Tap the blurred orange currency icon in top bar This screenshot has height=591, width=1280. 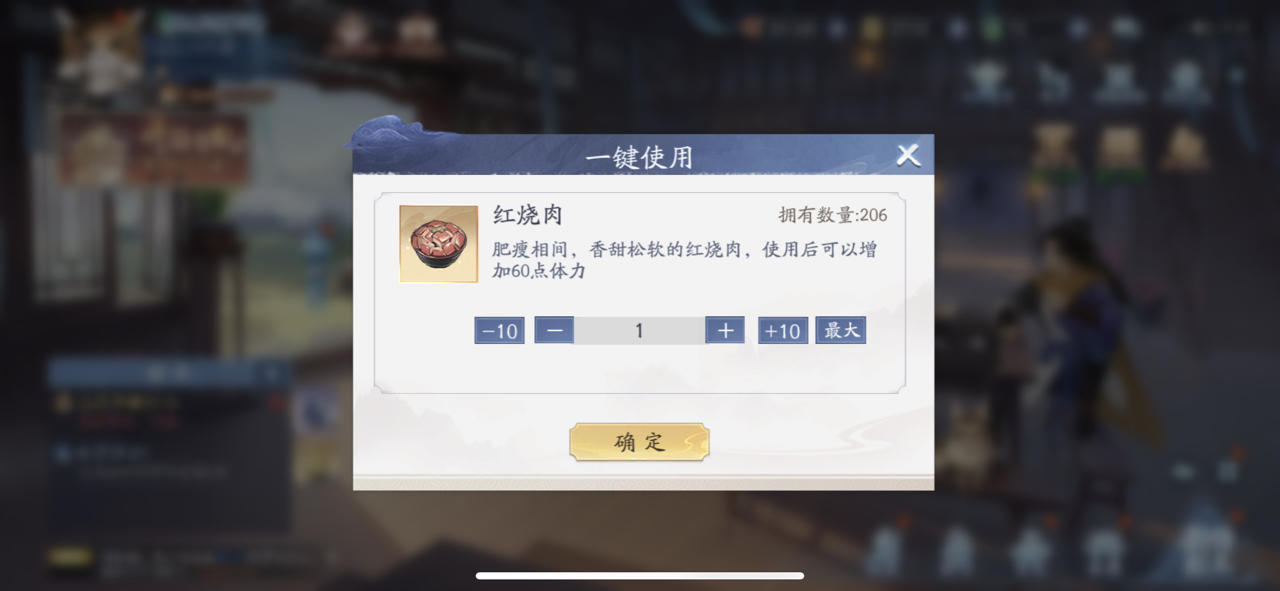pos(751,28)
